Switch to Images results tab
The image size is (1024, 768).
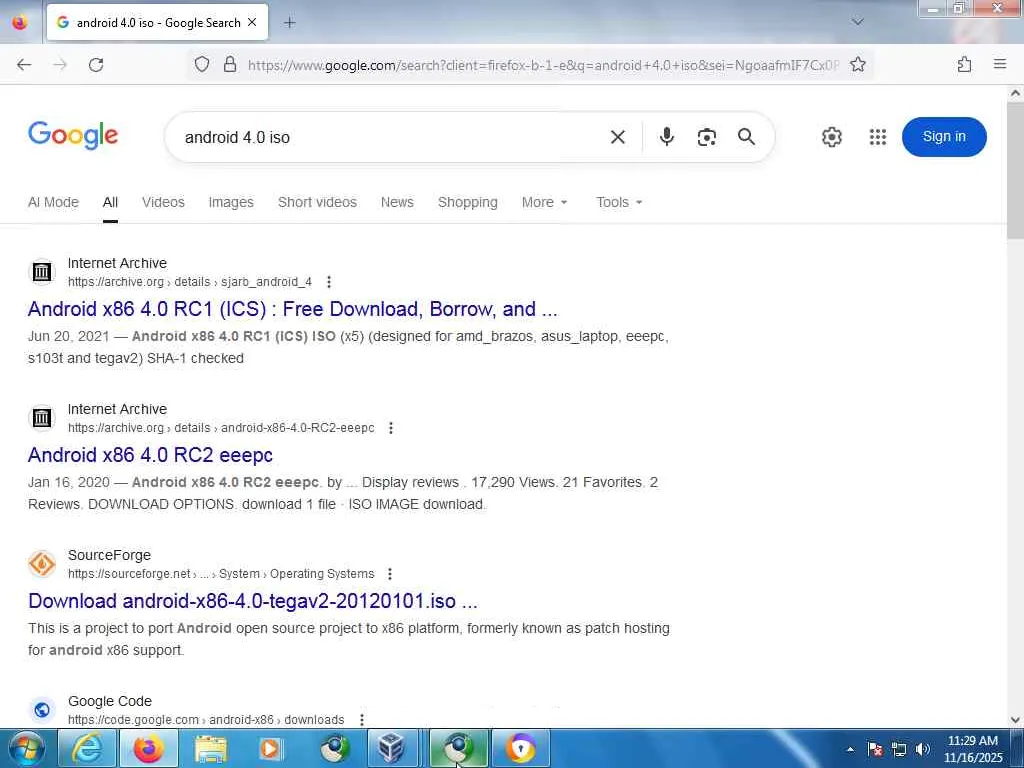pyautogui.click(x=231, y=202)
